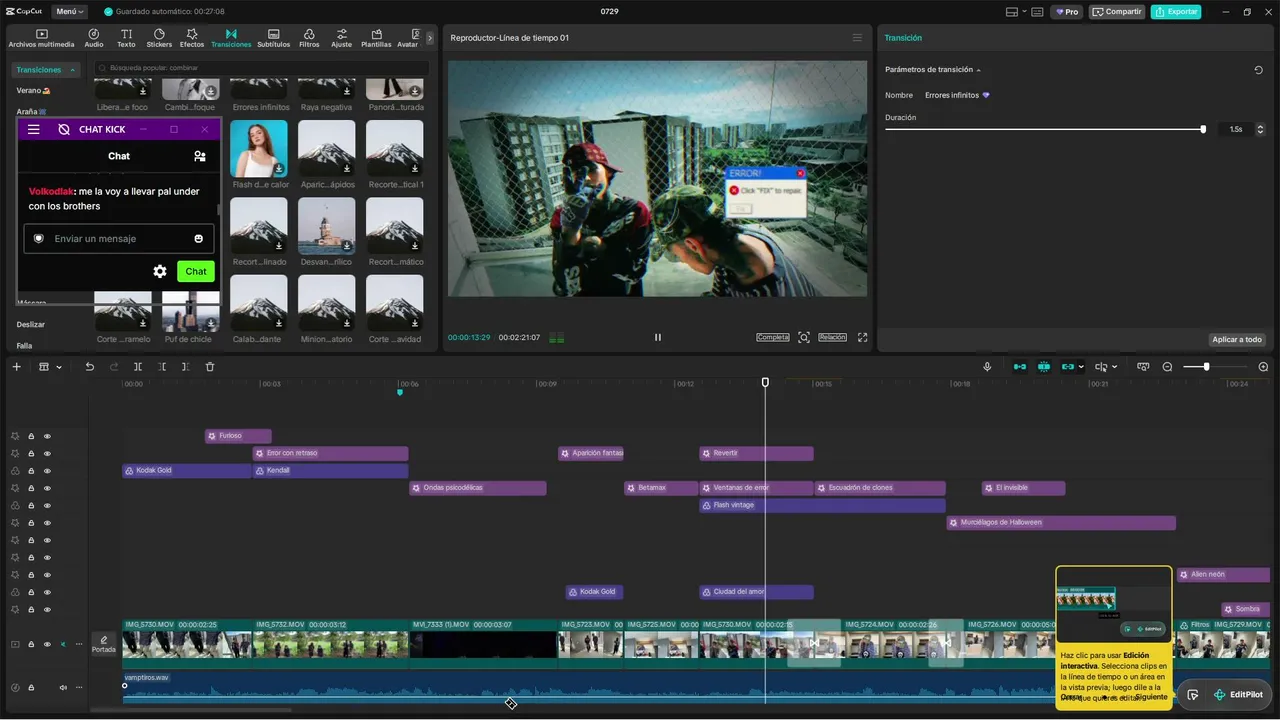This screenshot has width=1280, height=720.
Task: Click the EditPilot button
Action: tap(1238, 695)
